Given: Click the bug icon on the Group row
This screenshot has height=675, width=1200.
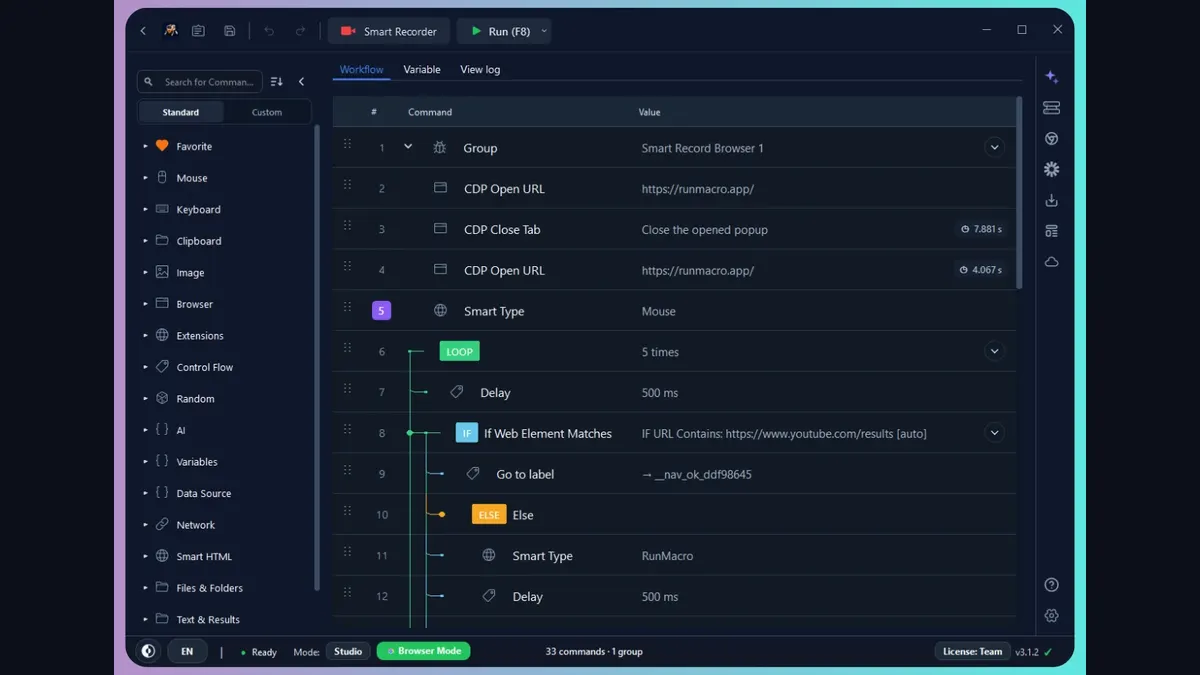Looking at the screenshot, I should pyautogui.click(x=440, y=147).
